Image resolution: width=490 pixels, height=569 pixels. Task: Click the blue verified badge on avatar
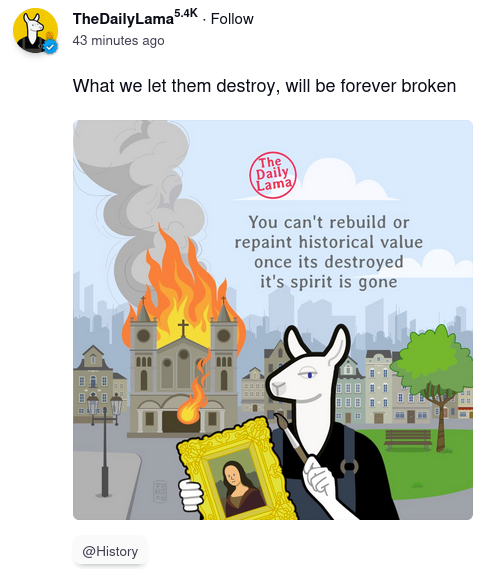tap(50, 46)
